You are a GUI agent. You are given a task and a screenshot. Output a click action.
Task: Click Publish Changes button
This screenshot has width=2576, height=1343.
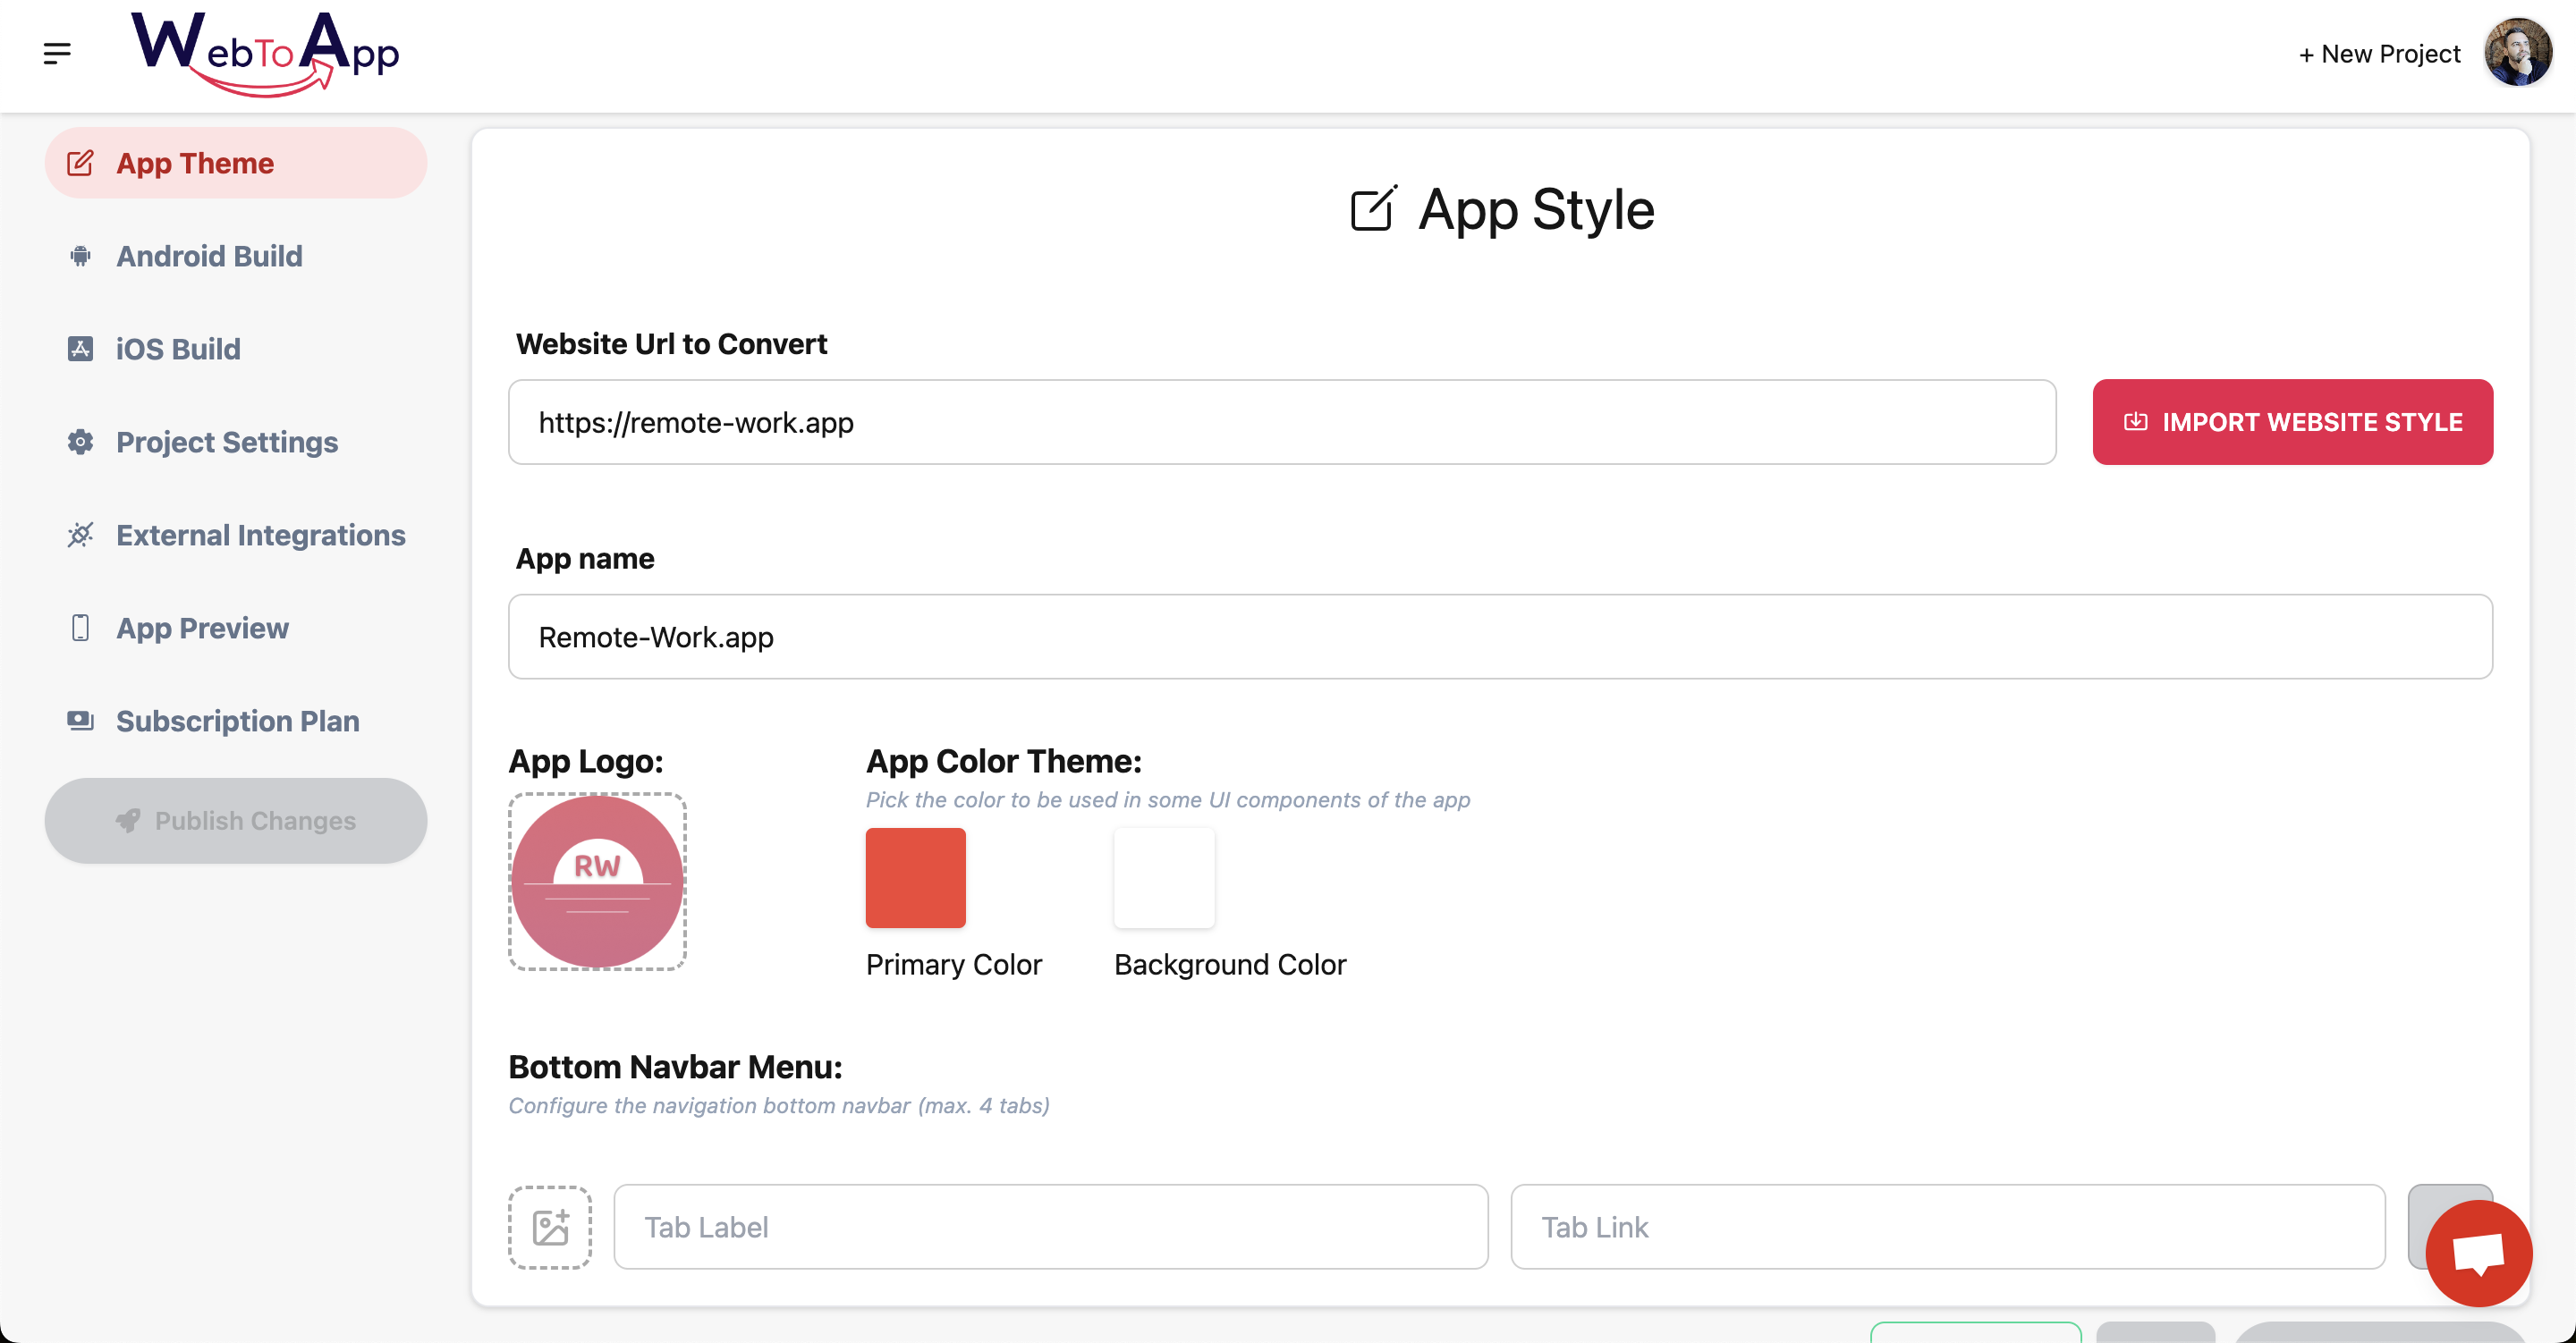point(236,821)
